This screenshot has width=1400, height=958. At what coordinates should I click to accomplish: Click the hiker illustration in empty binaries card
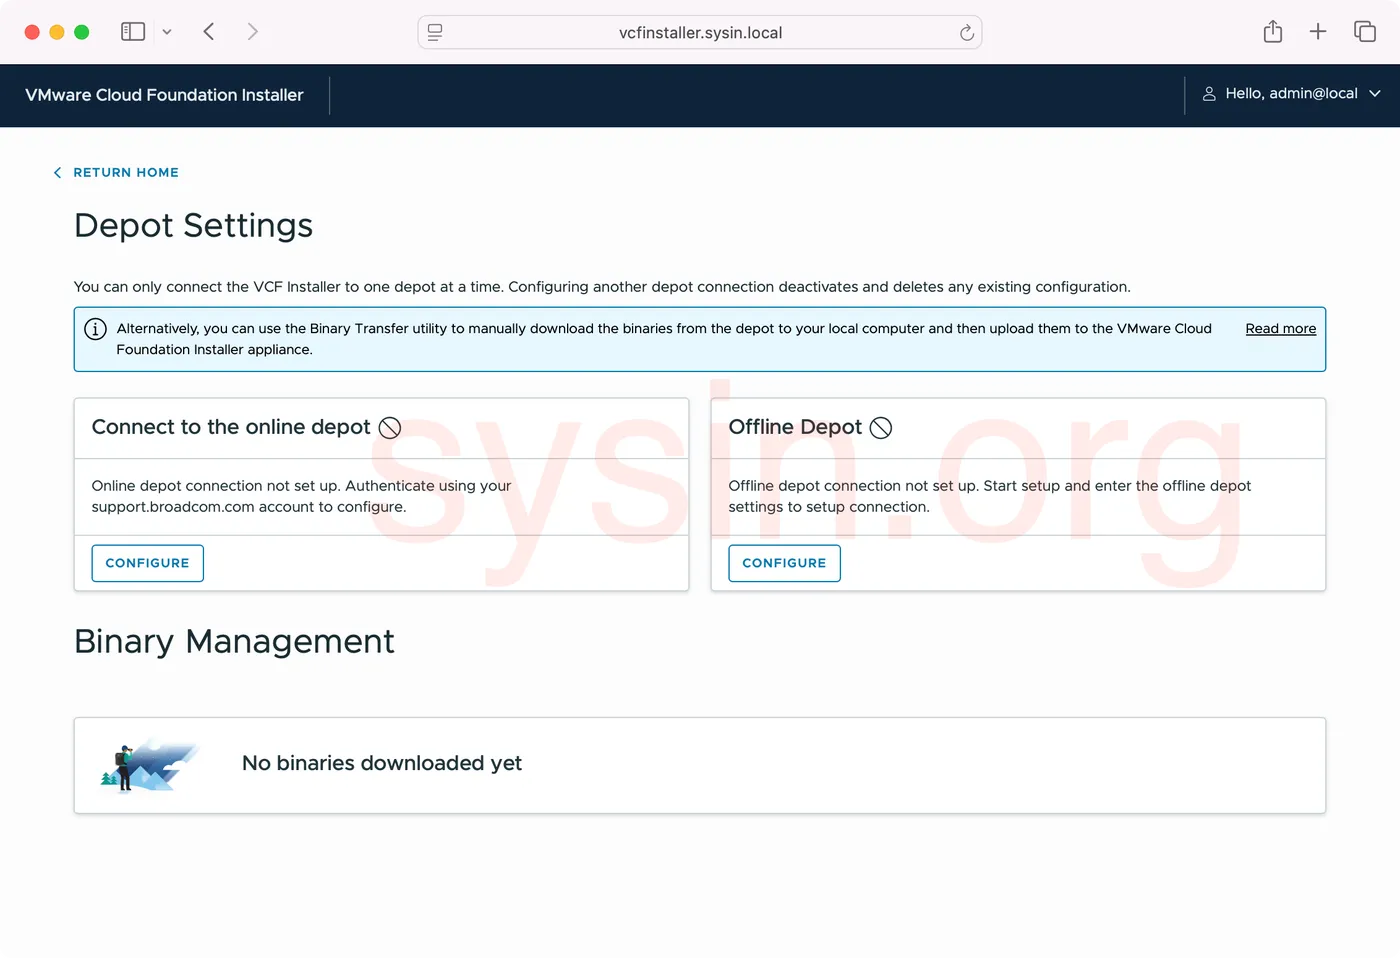click(x=150, y=765)
